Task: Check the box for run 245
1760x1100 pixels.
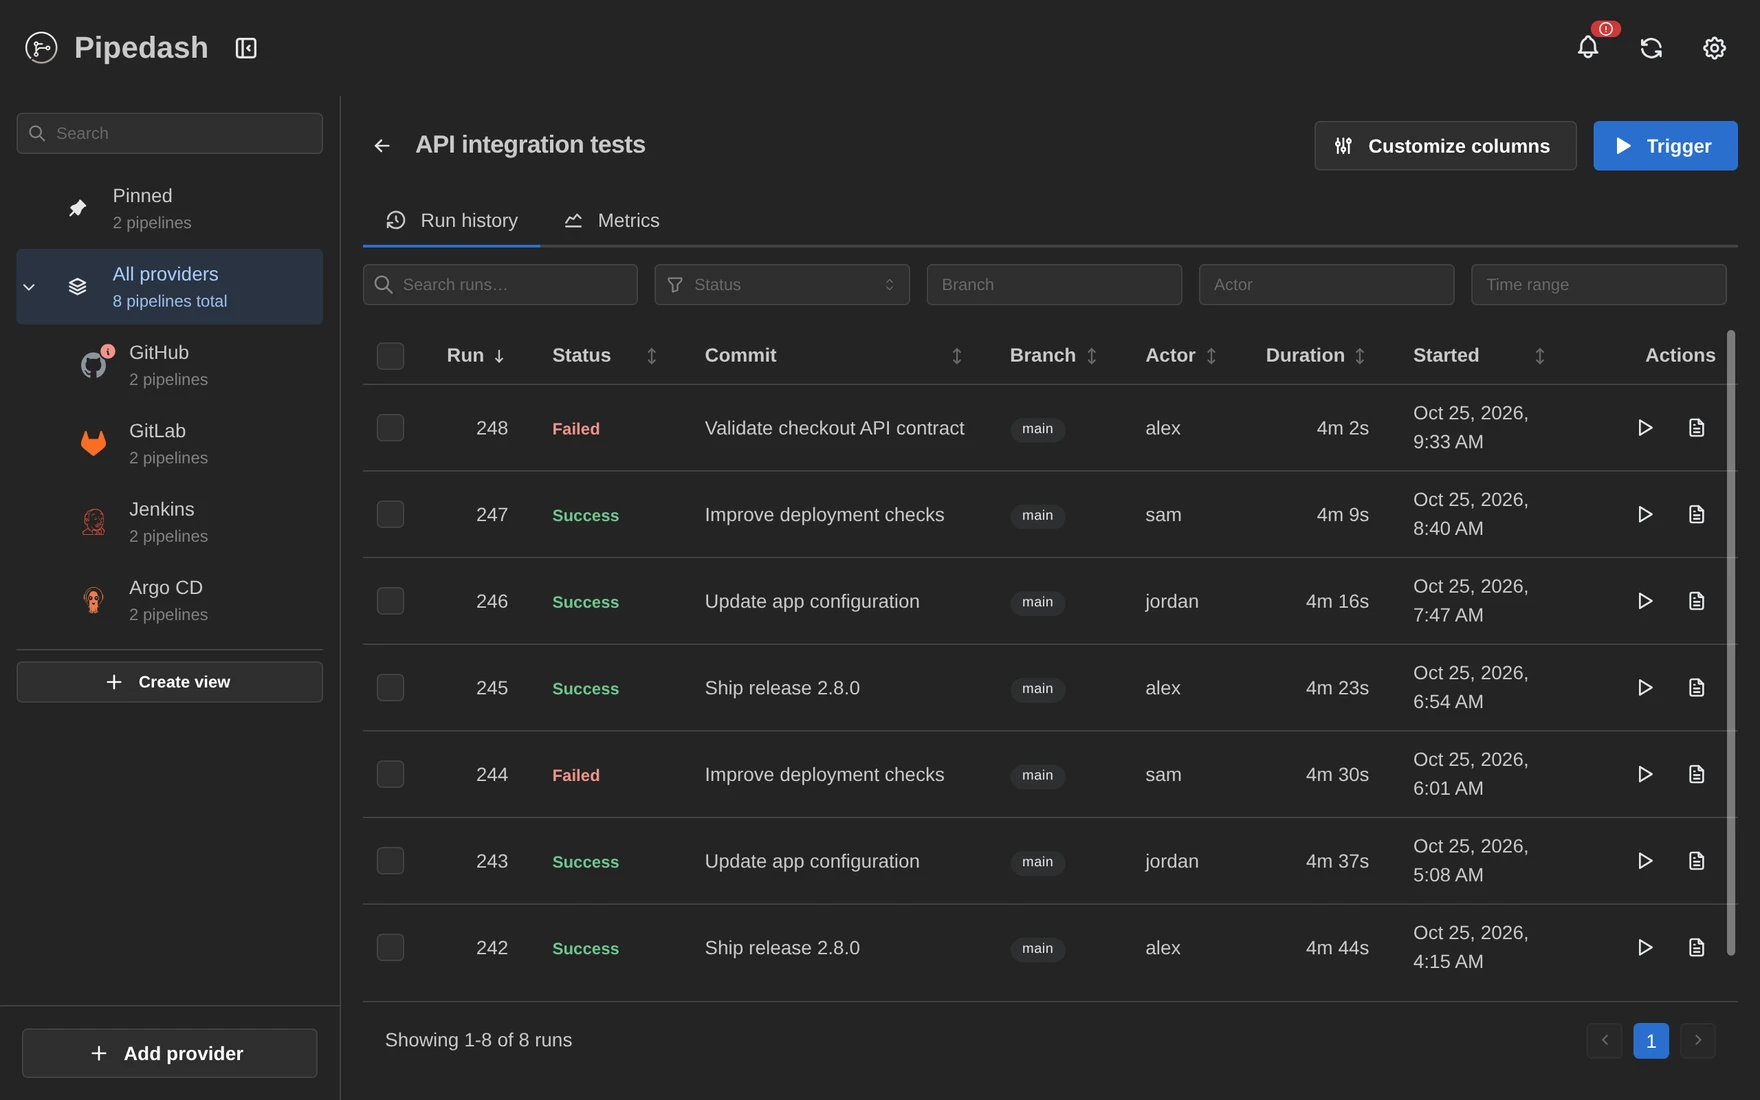Action: coord(390,688)
